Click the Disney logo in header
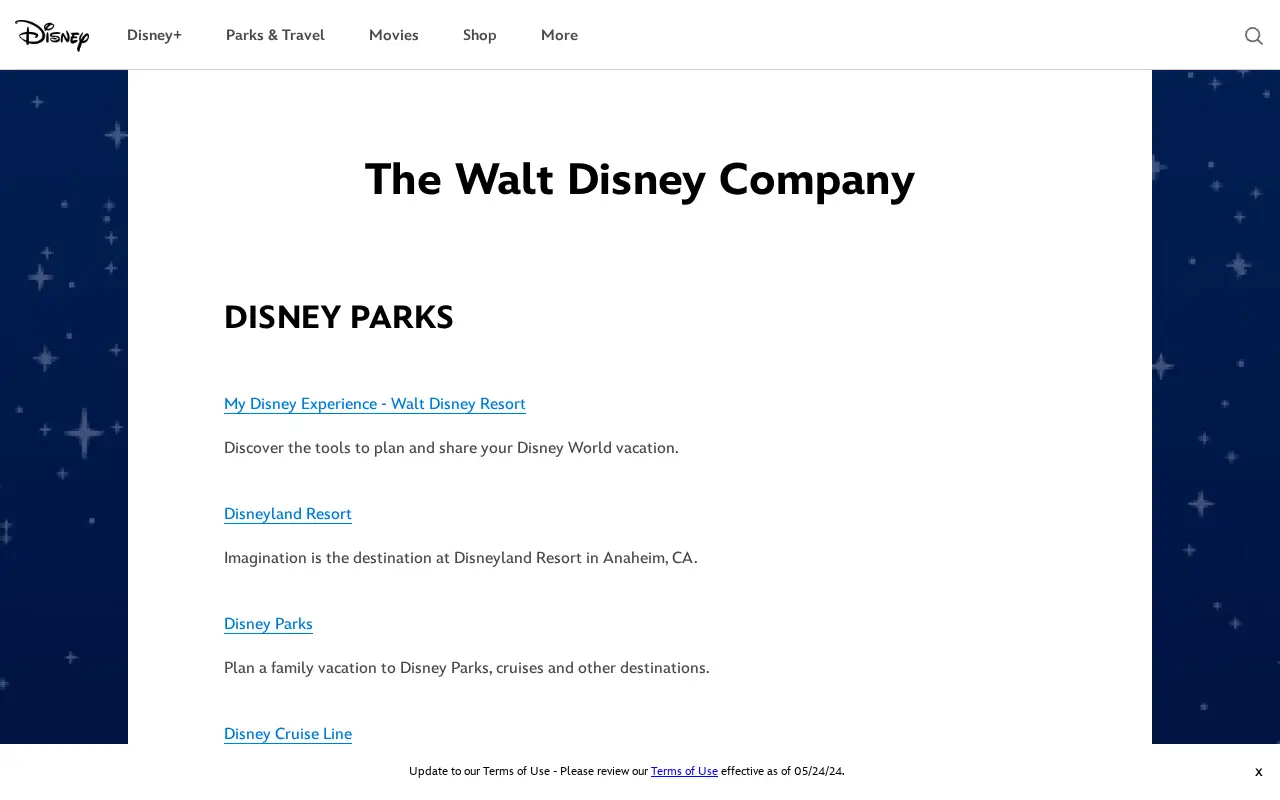Screen dimensions: 1280x800 (x=52, y=35)
